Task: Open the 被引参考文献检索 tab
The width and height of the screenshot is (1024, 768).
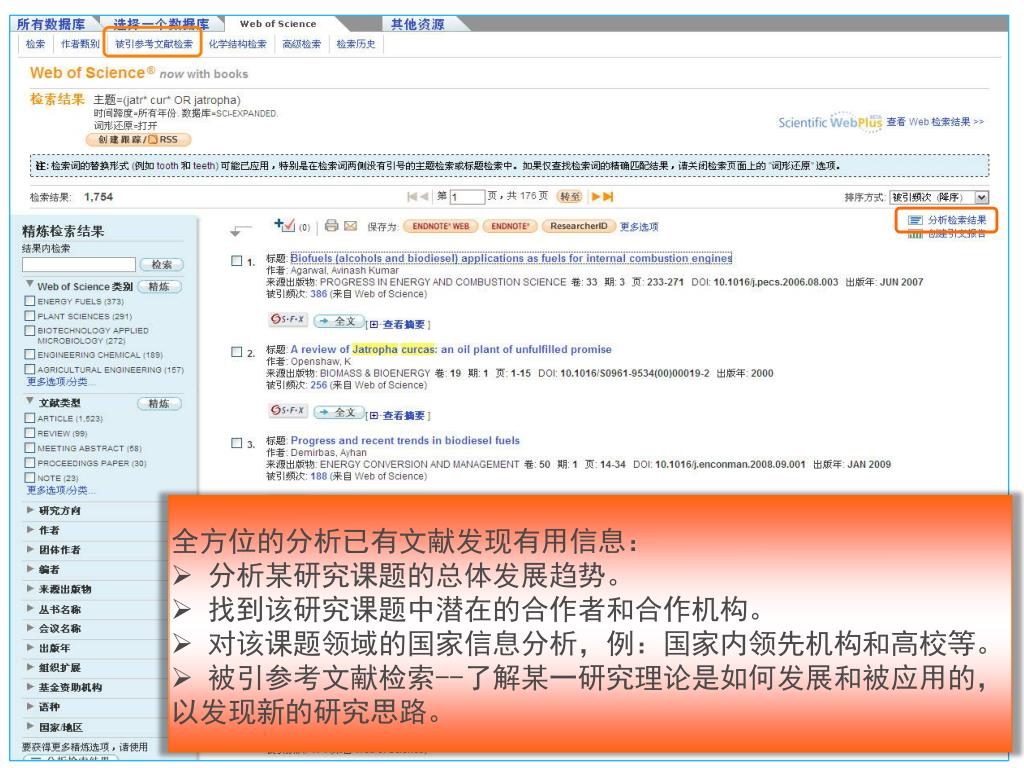Action: (154, 44)
